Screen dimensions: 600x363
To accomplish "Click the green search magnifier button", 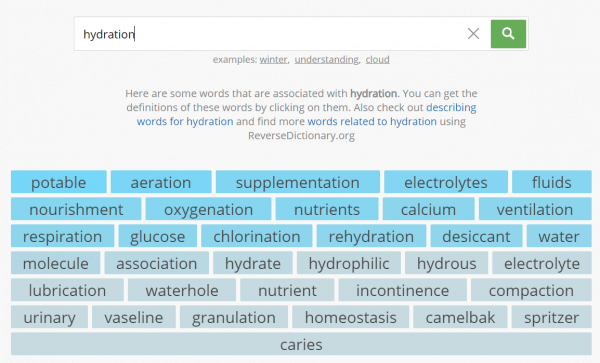I will [508, 34].
